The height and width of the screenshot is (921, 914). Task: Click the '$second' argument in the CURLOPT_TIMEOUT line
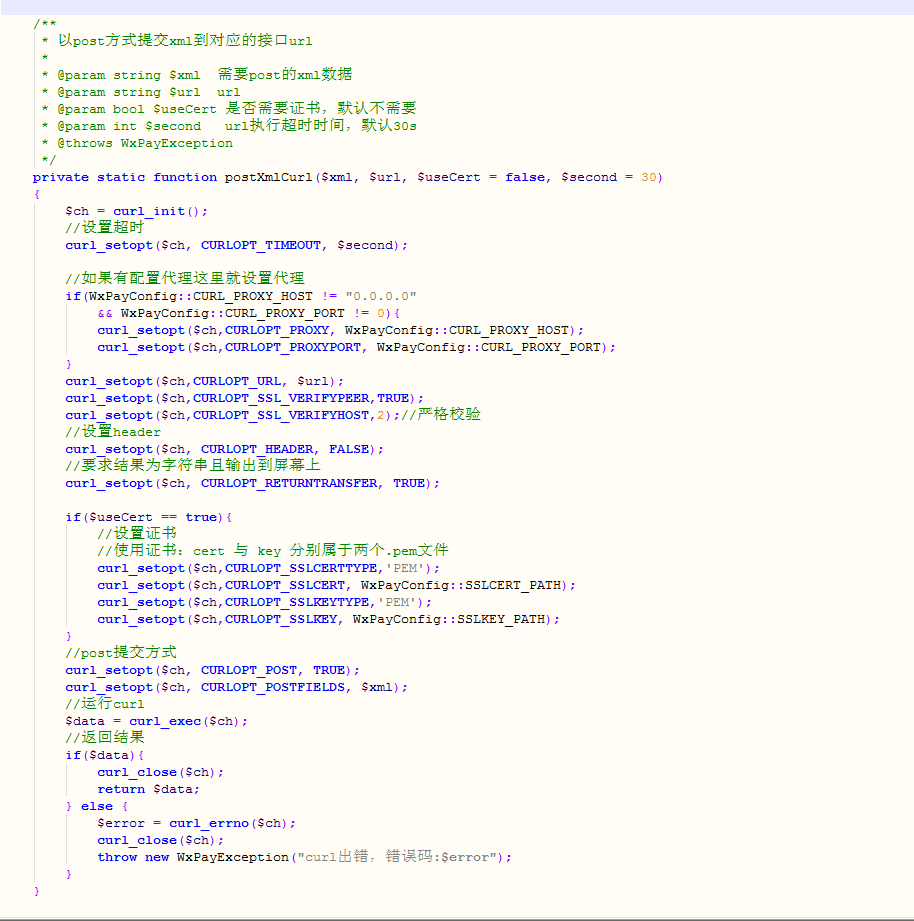pyautogui.click(x=365, y=246)
